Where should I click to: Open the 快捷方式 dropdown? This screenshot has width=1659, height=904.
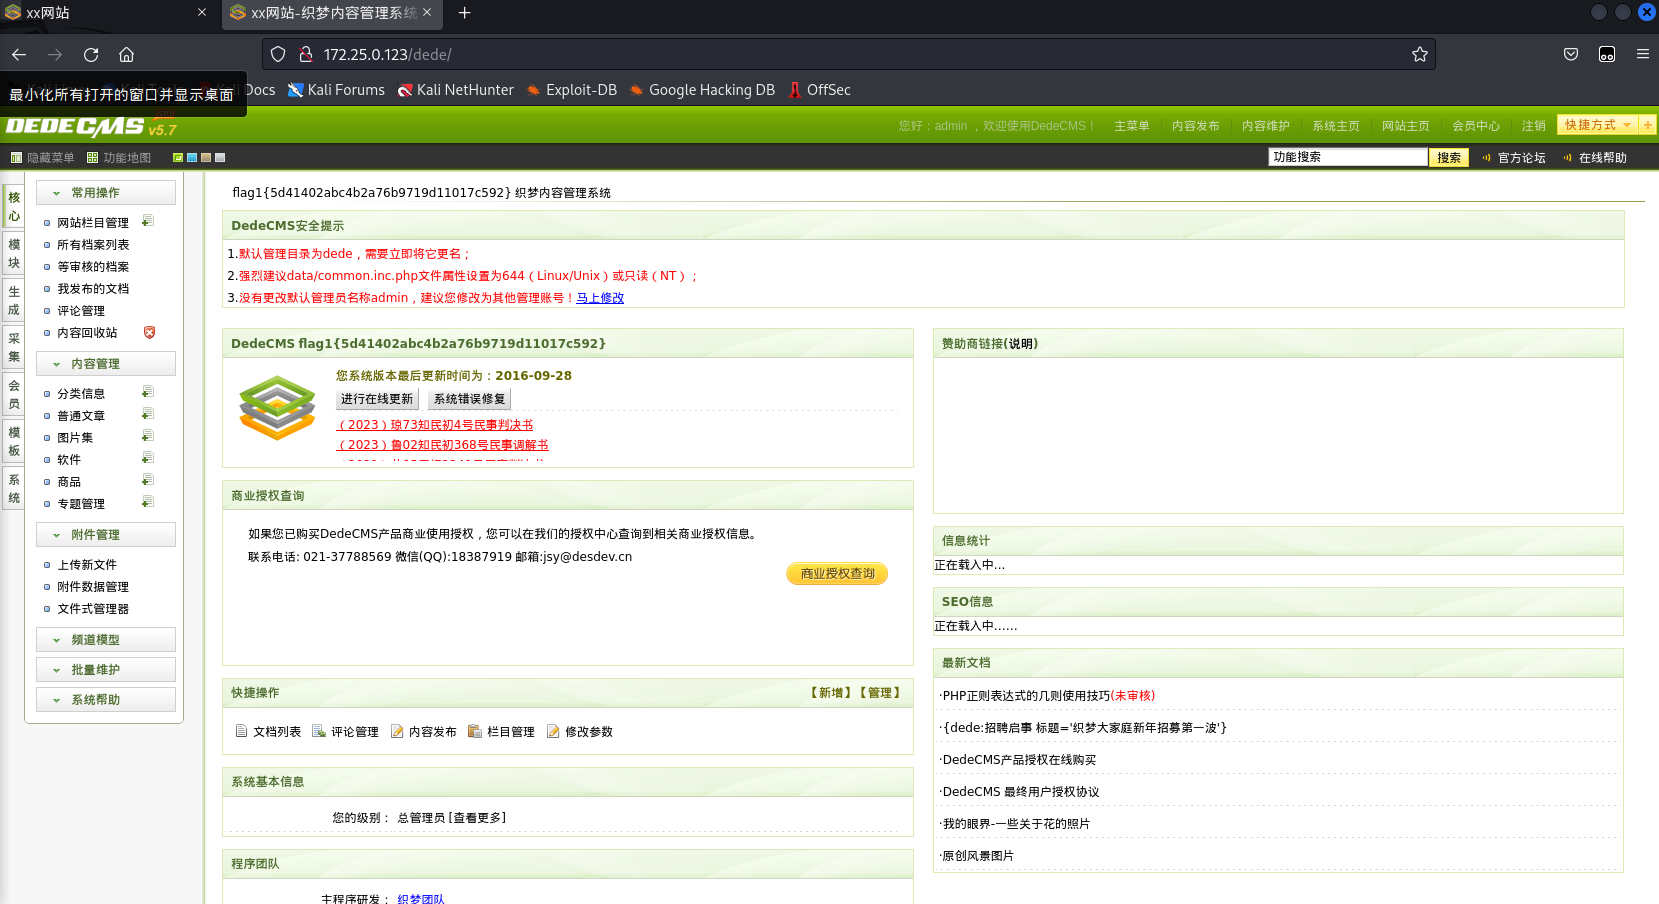click(1598, 125)
